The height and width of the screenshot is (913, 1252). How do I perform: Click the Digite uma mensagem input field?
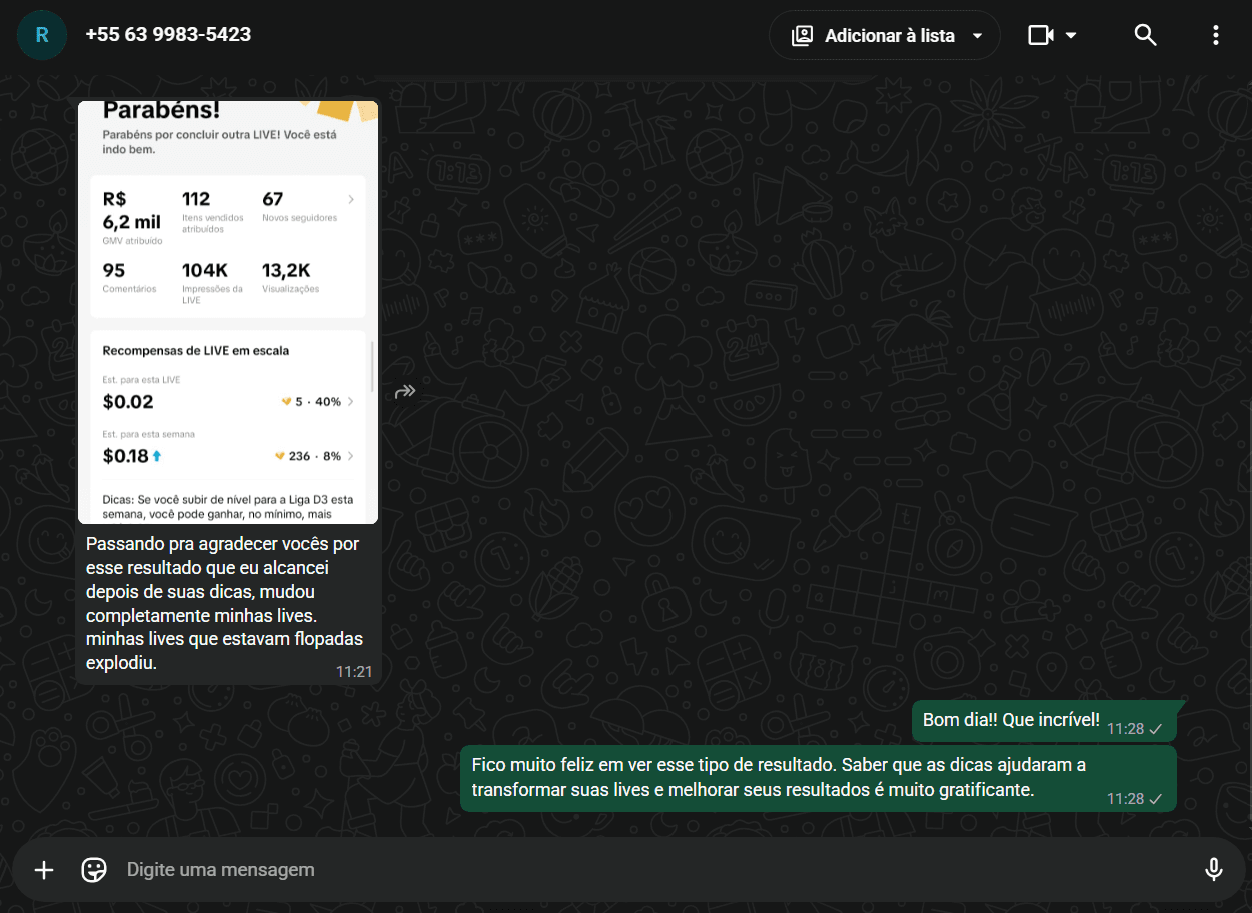tap(655, 870)
